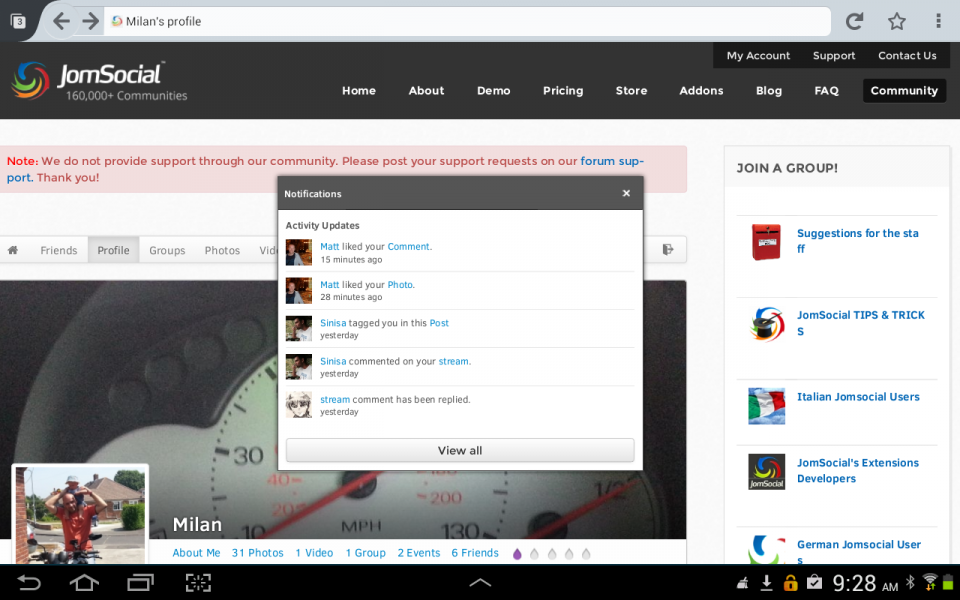This screenshot has height=600, width=960.
Task: Close the Notifications popup
Action: [x=626, y=193]
